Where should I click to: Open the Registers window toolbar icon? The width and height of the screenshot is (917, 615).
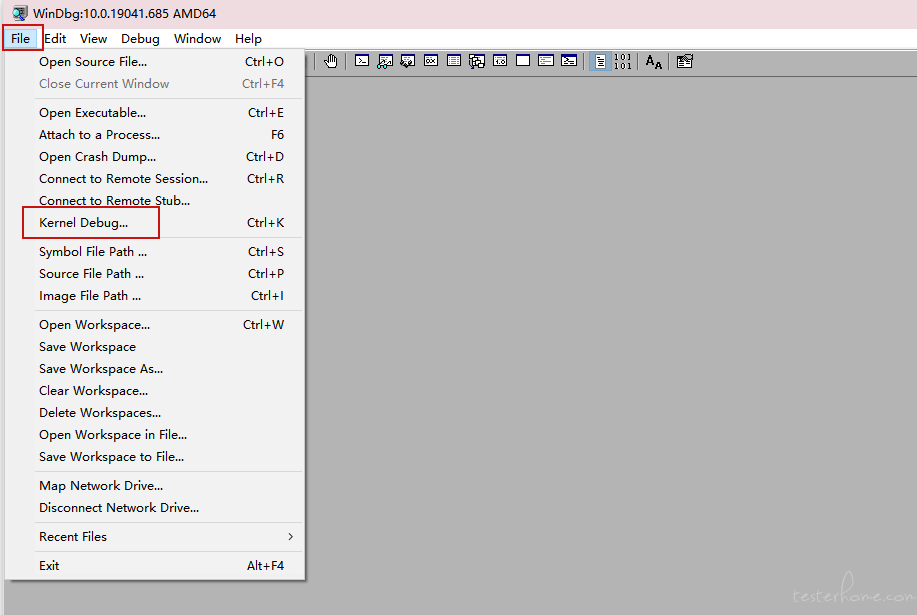(431, 61)
